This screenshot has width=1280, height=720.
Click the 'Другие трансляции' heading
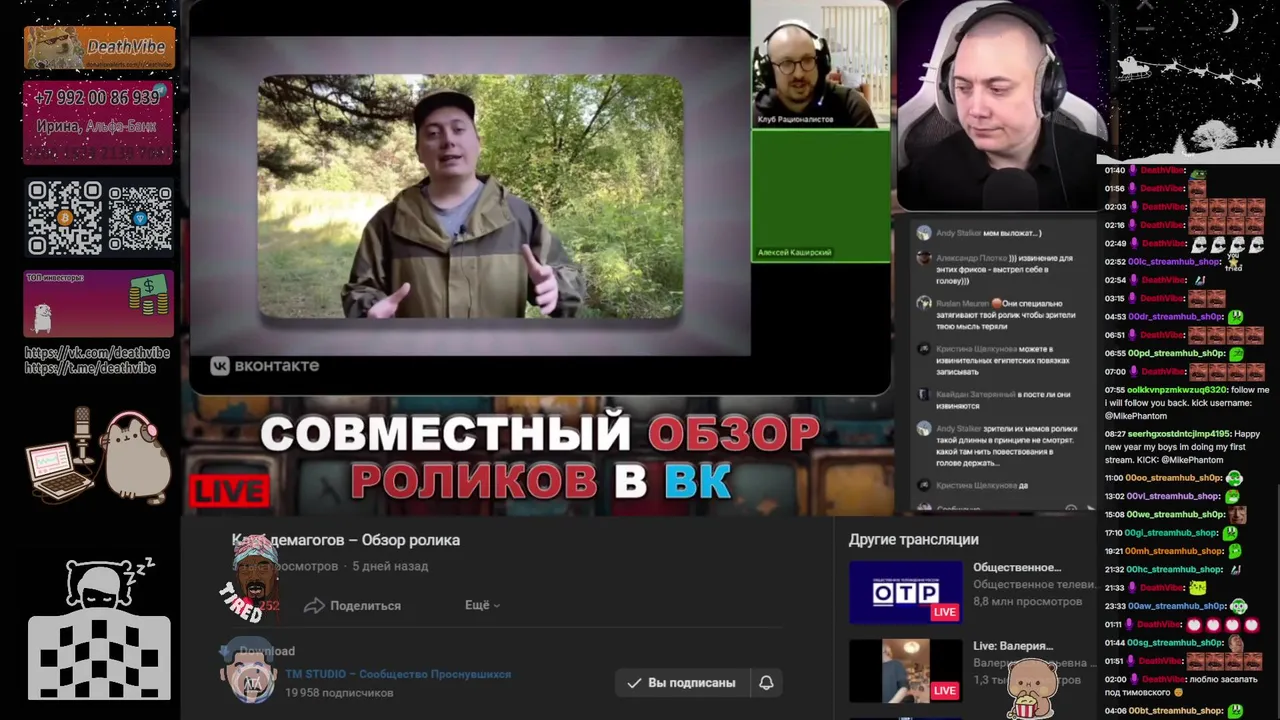coord(913,539)
